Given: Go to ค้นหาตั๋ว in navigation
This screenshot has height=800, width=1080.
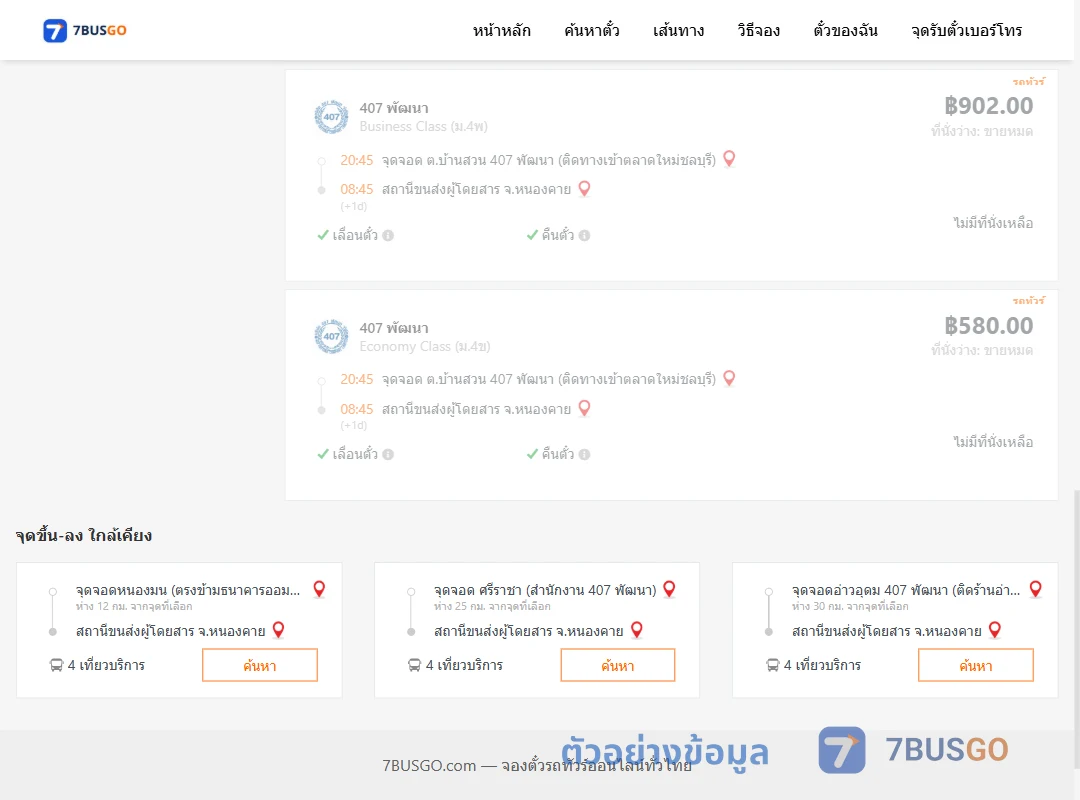Looking at the screenshot, I should pos(592,30).
